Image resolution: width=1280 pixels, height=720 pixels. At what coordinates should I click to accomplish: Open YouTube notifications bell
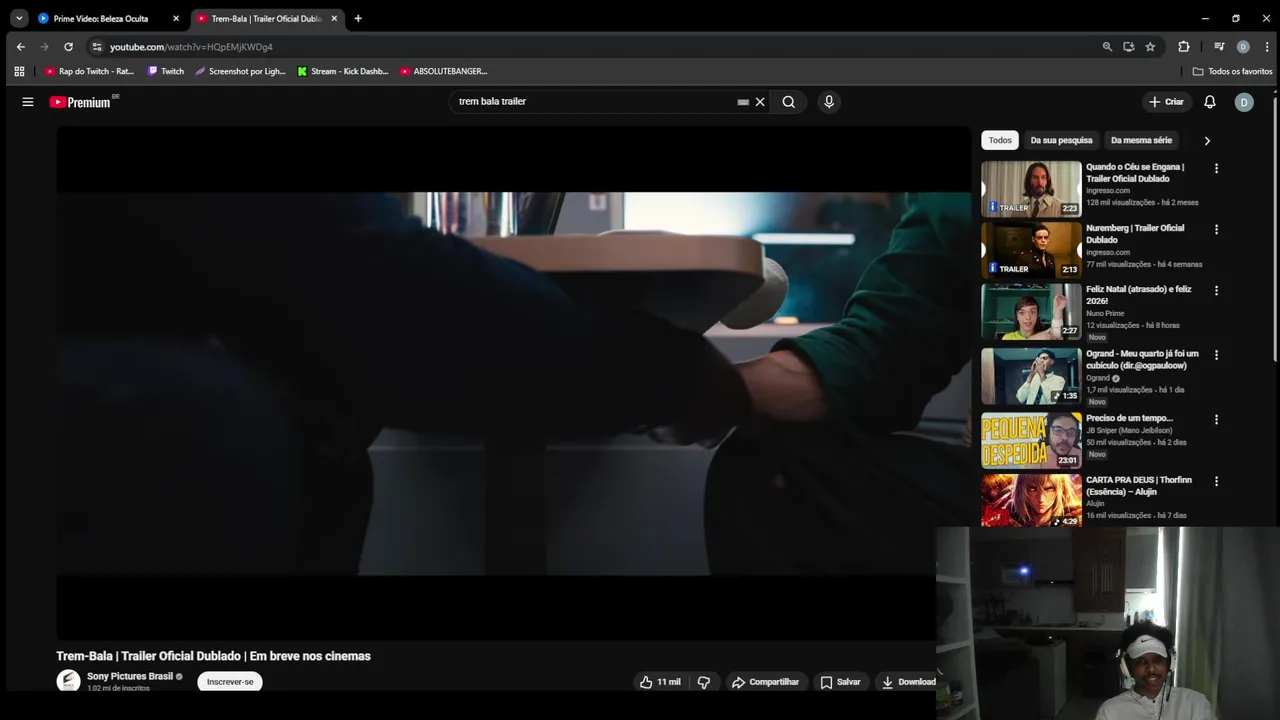(1210, 102)
